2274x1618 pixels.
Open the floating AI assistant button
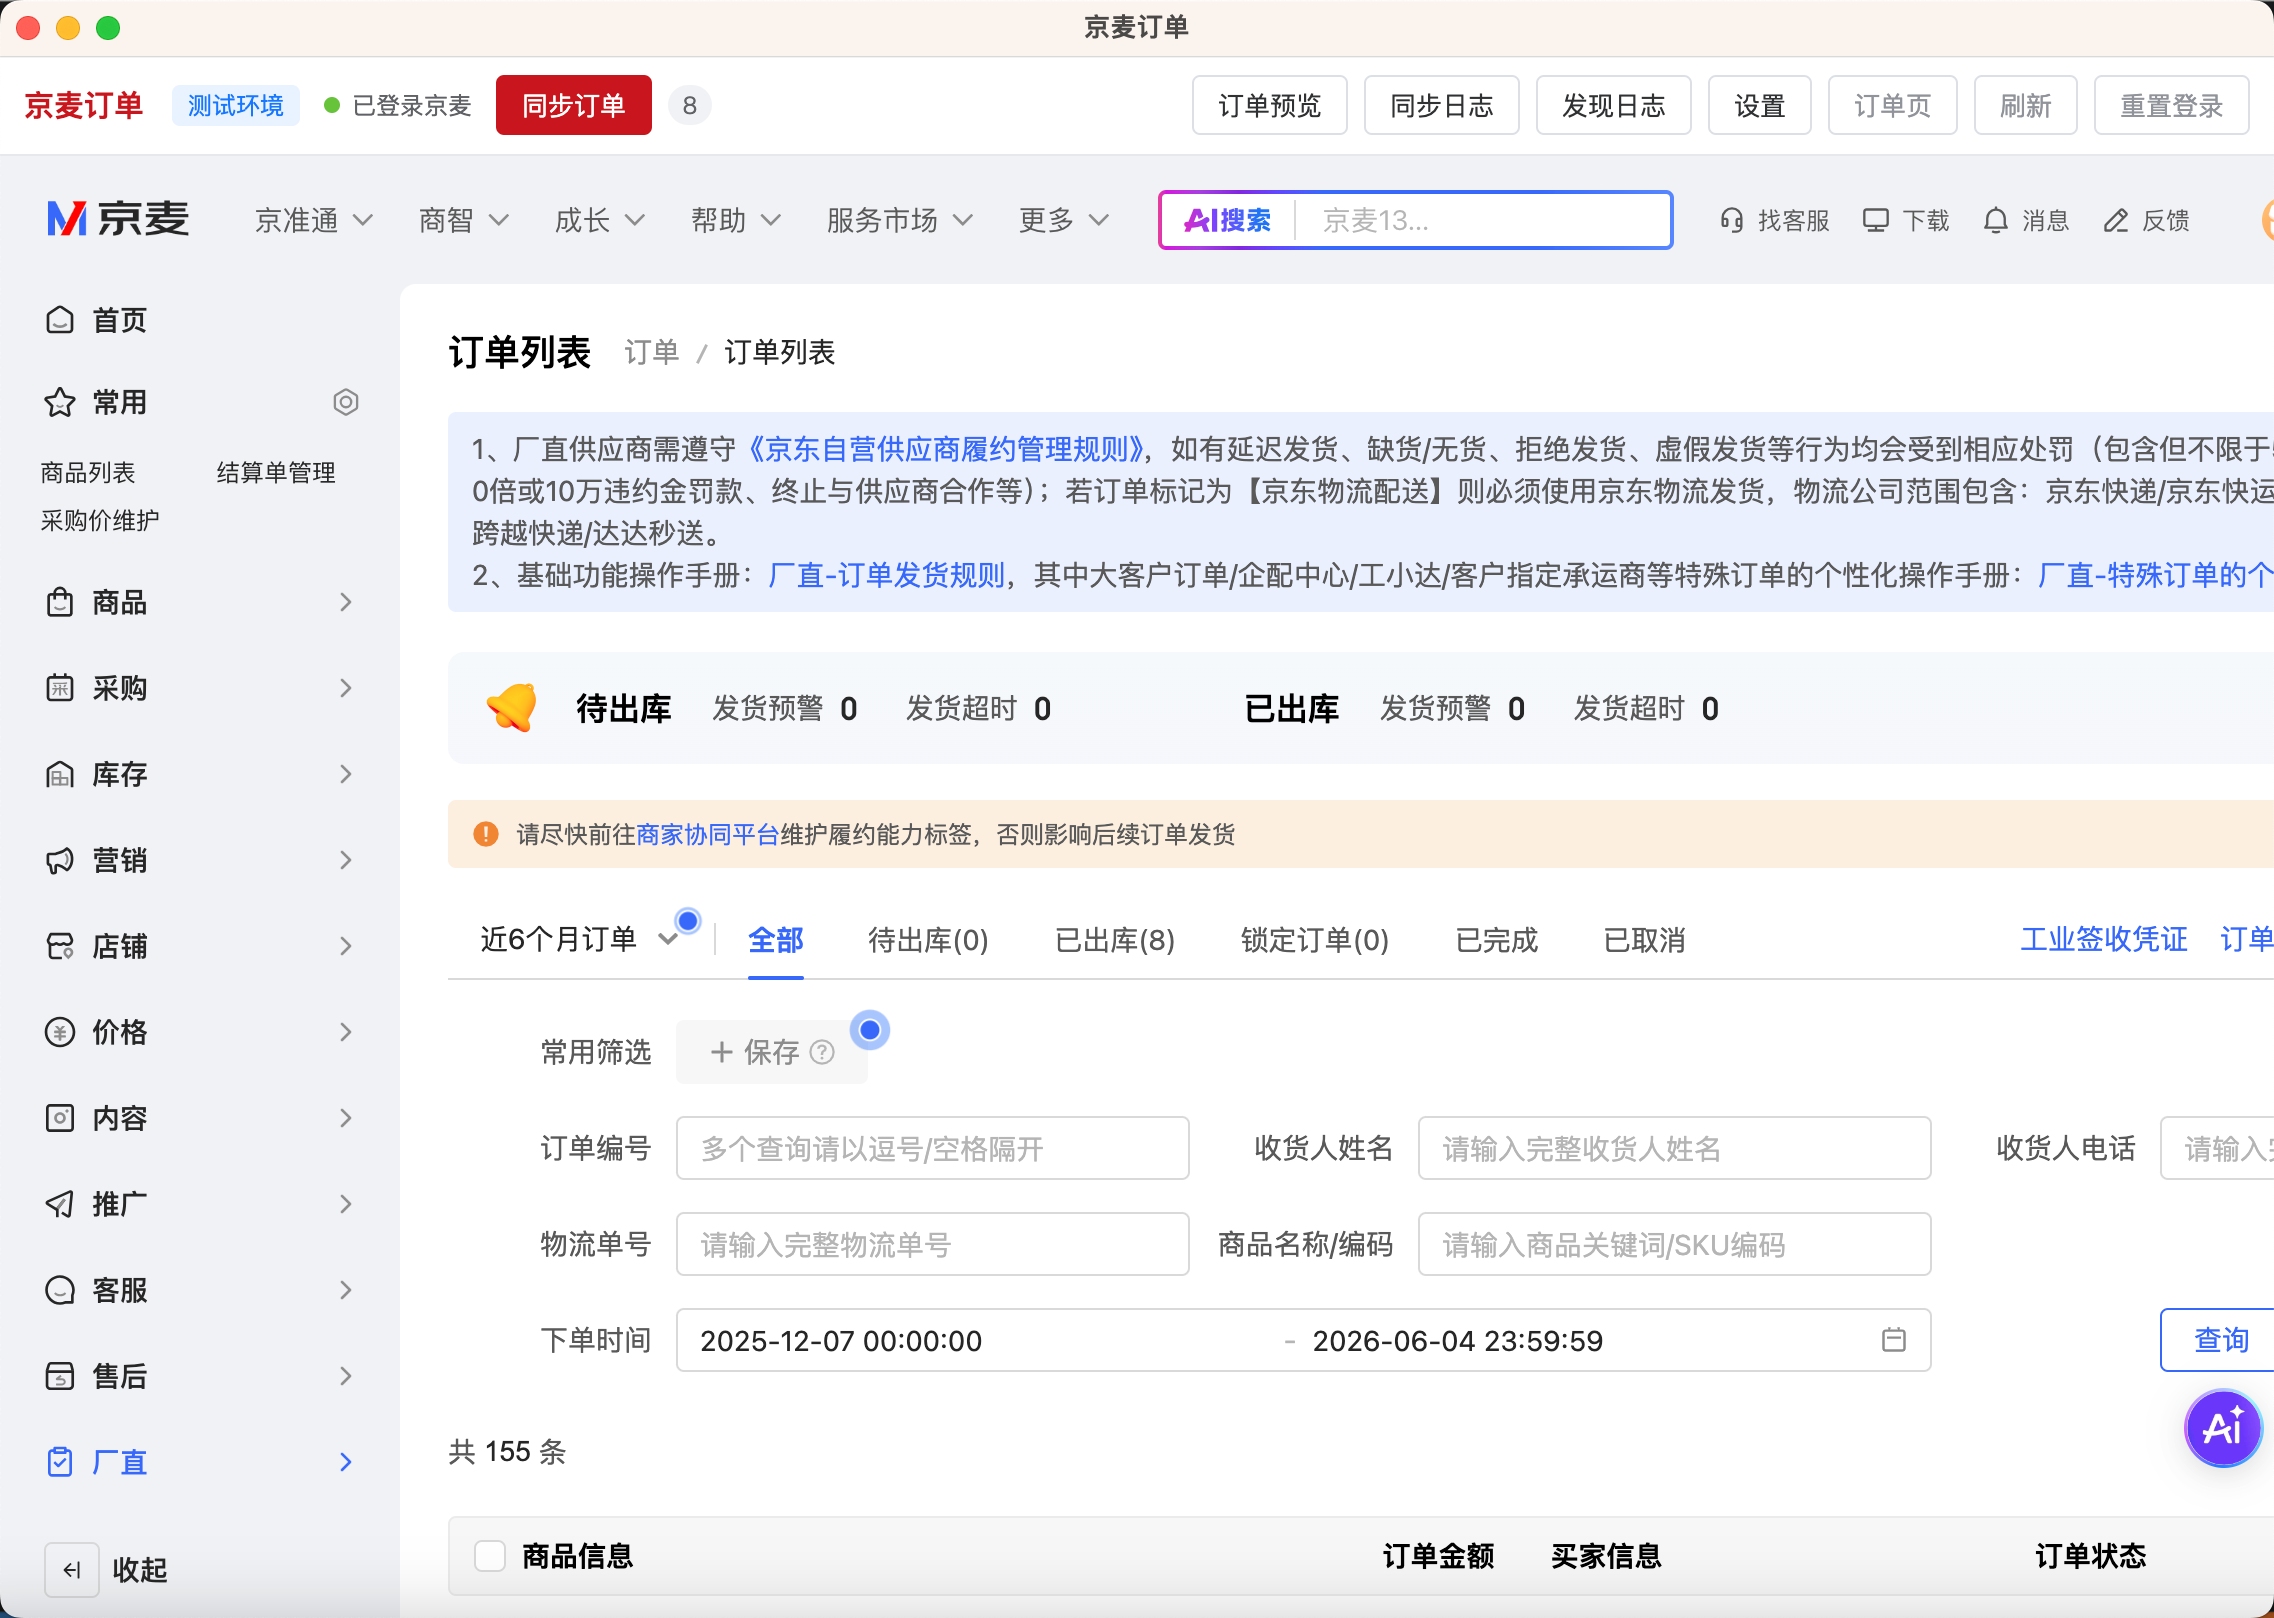pyautogui.click(x=2223, y=1428)
